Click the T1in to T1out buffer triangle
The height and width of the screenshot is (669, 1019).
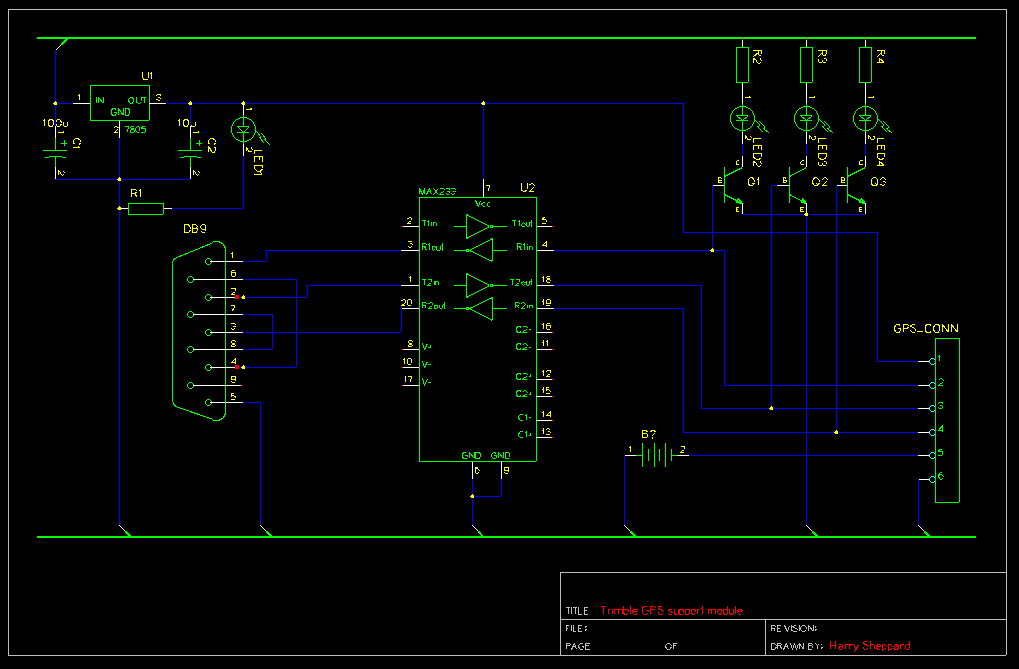pos(478,226)
